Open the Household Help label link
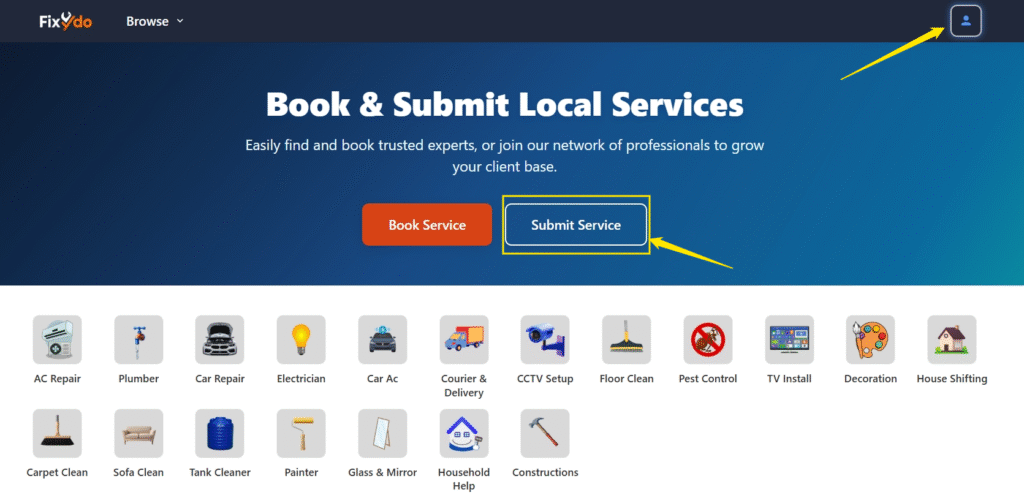This screenshot has width=1024, height=495. tap(464, 479)
